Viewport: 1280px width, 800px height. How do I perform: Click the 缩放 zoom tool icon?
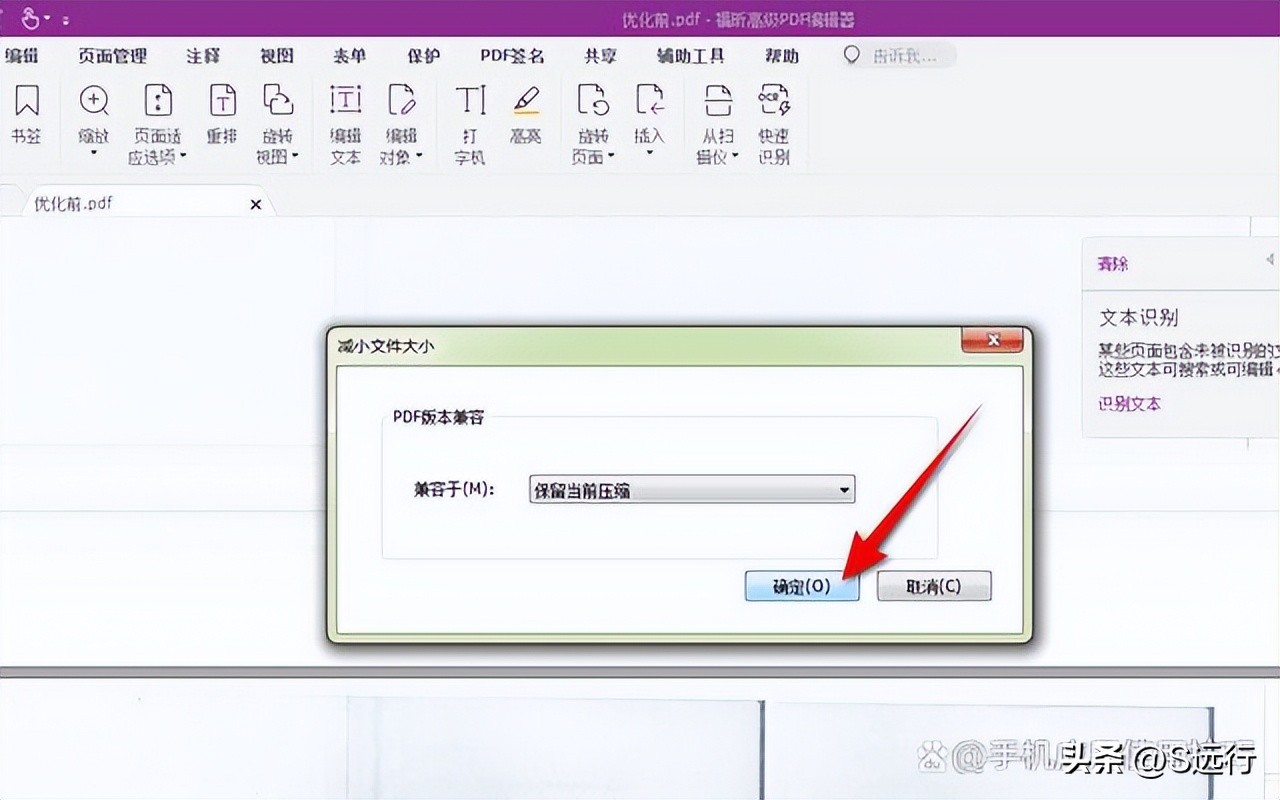click(x=93, y=105)
